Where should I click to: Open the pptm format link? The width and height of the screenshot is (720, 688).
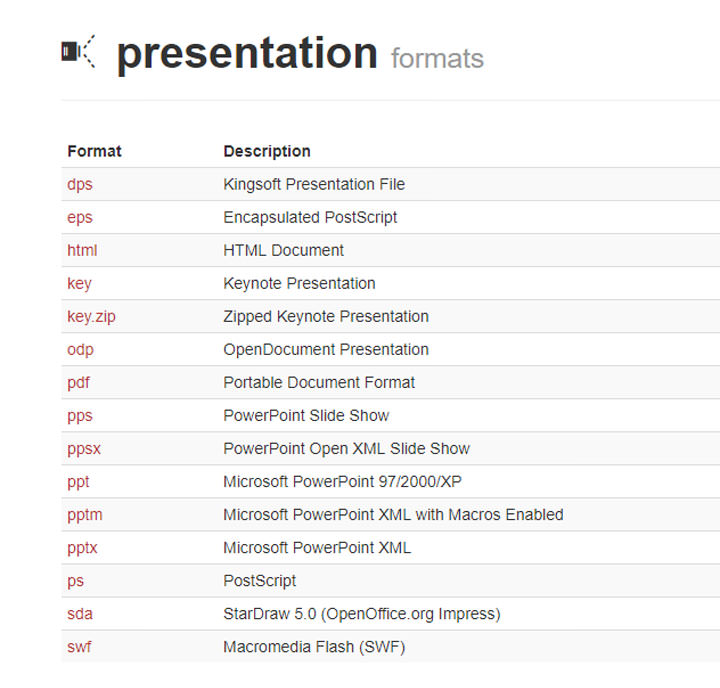[x=85, y=514]
